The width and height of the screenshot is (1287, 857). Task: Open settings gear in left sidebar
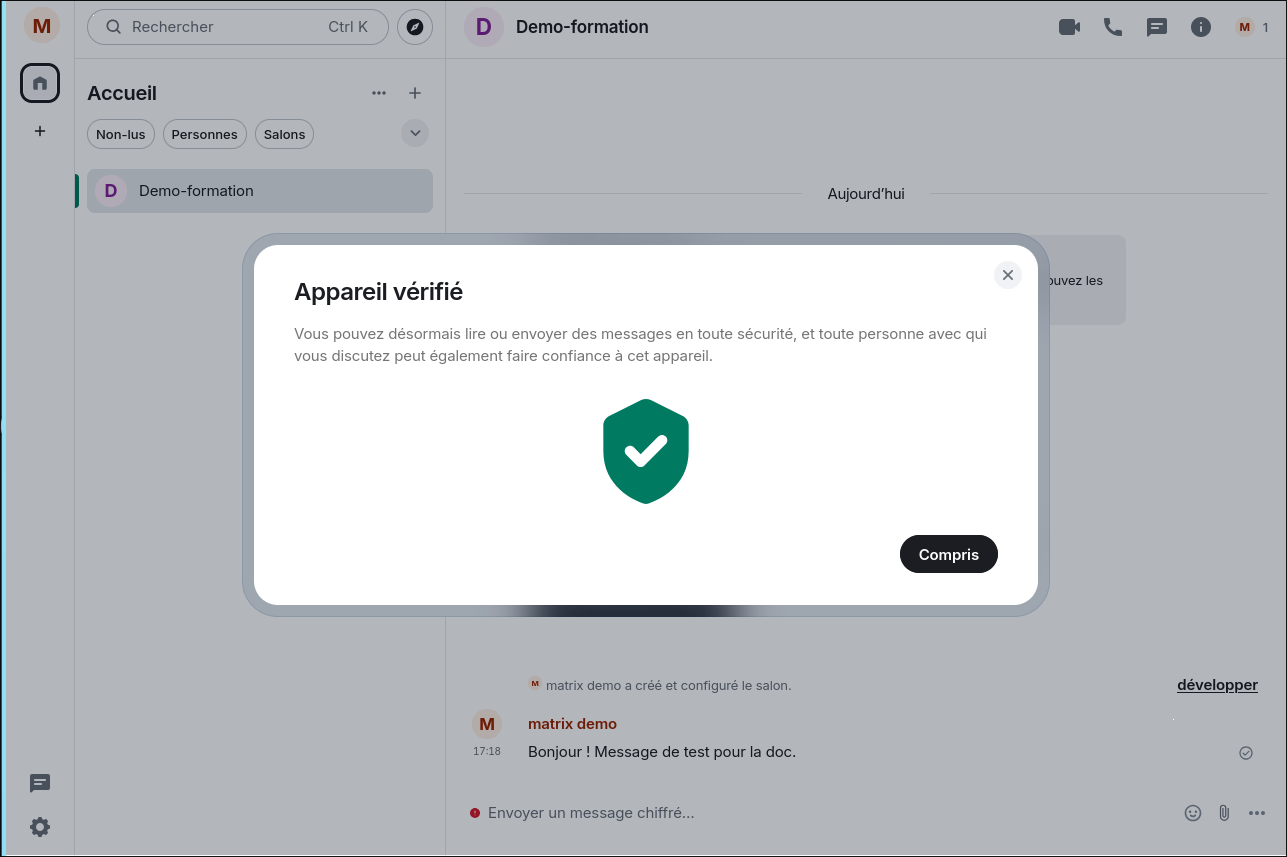pos(40,827)
